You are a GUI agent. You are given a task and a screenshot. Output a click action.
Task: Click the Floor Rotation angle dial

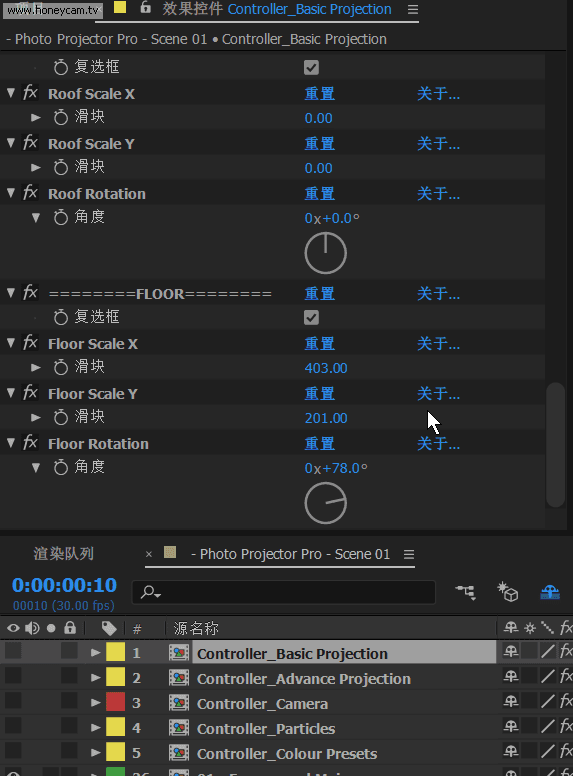coord(326,503)
